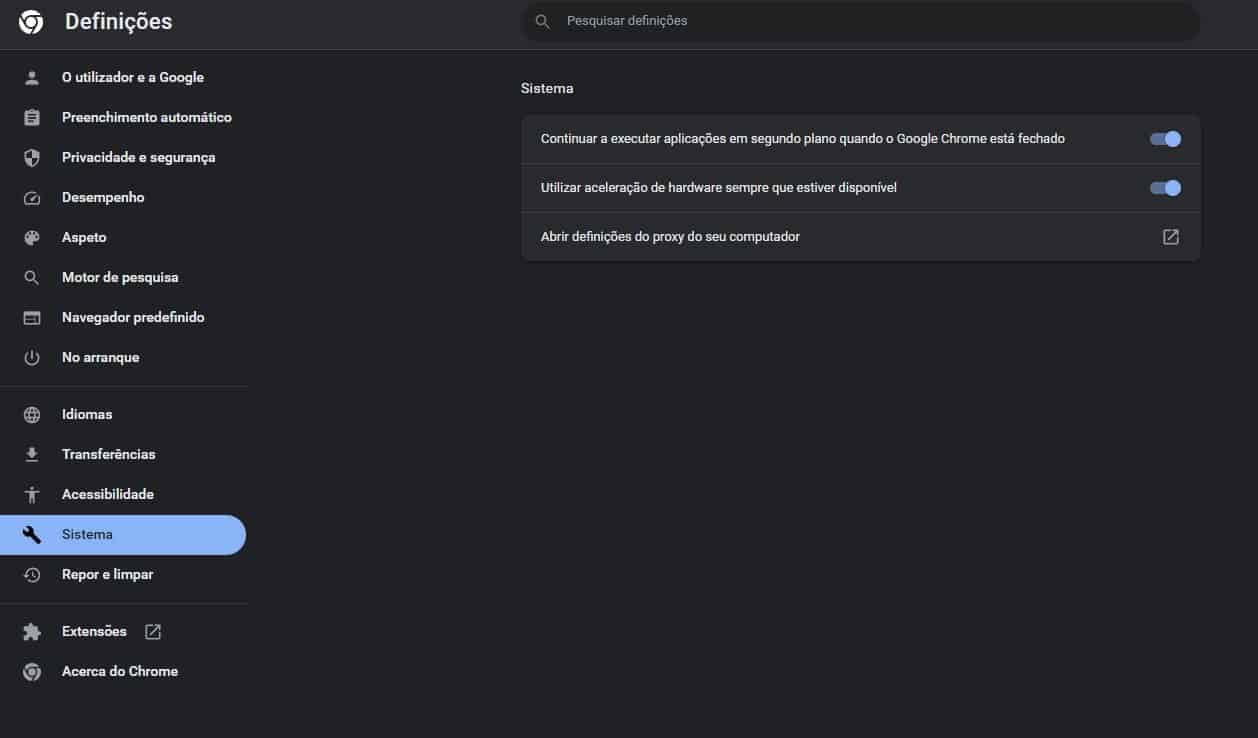Screen dimensions: 1258x738
Task: Click the palette icon for Aspeto
Action: tap(32, 237)
